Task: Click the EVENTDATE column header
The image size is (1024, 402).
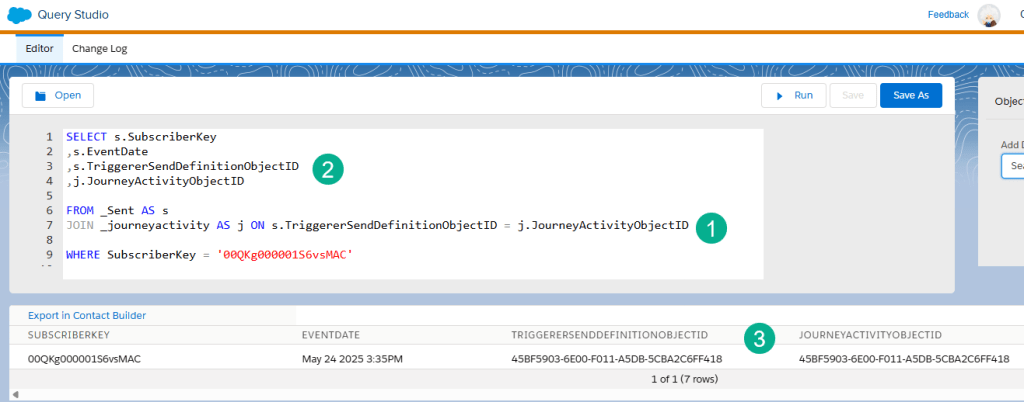Action: [x=330, y=335]
